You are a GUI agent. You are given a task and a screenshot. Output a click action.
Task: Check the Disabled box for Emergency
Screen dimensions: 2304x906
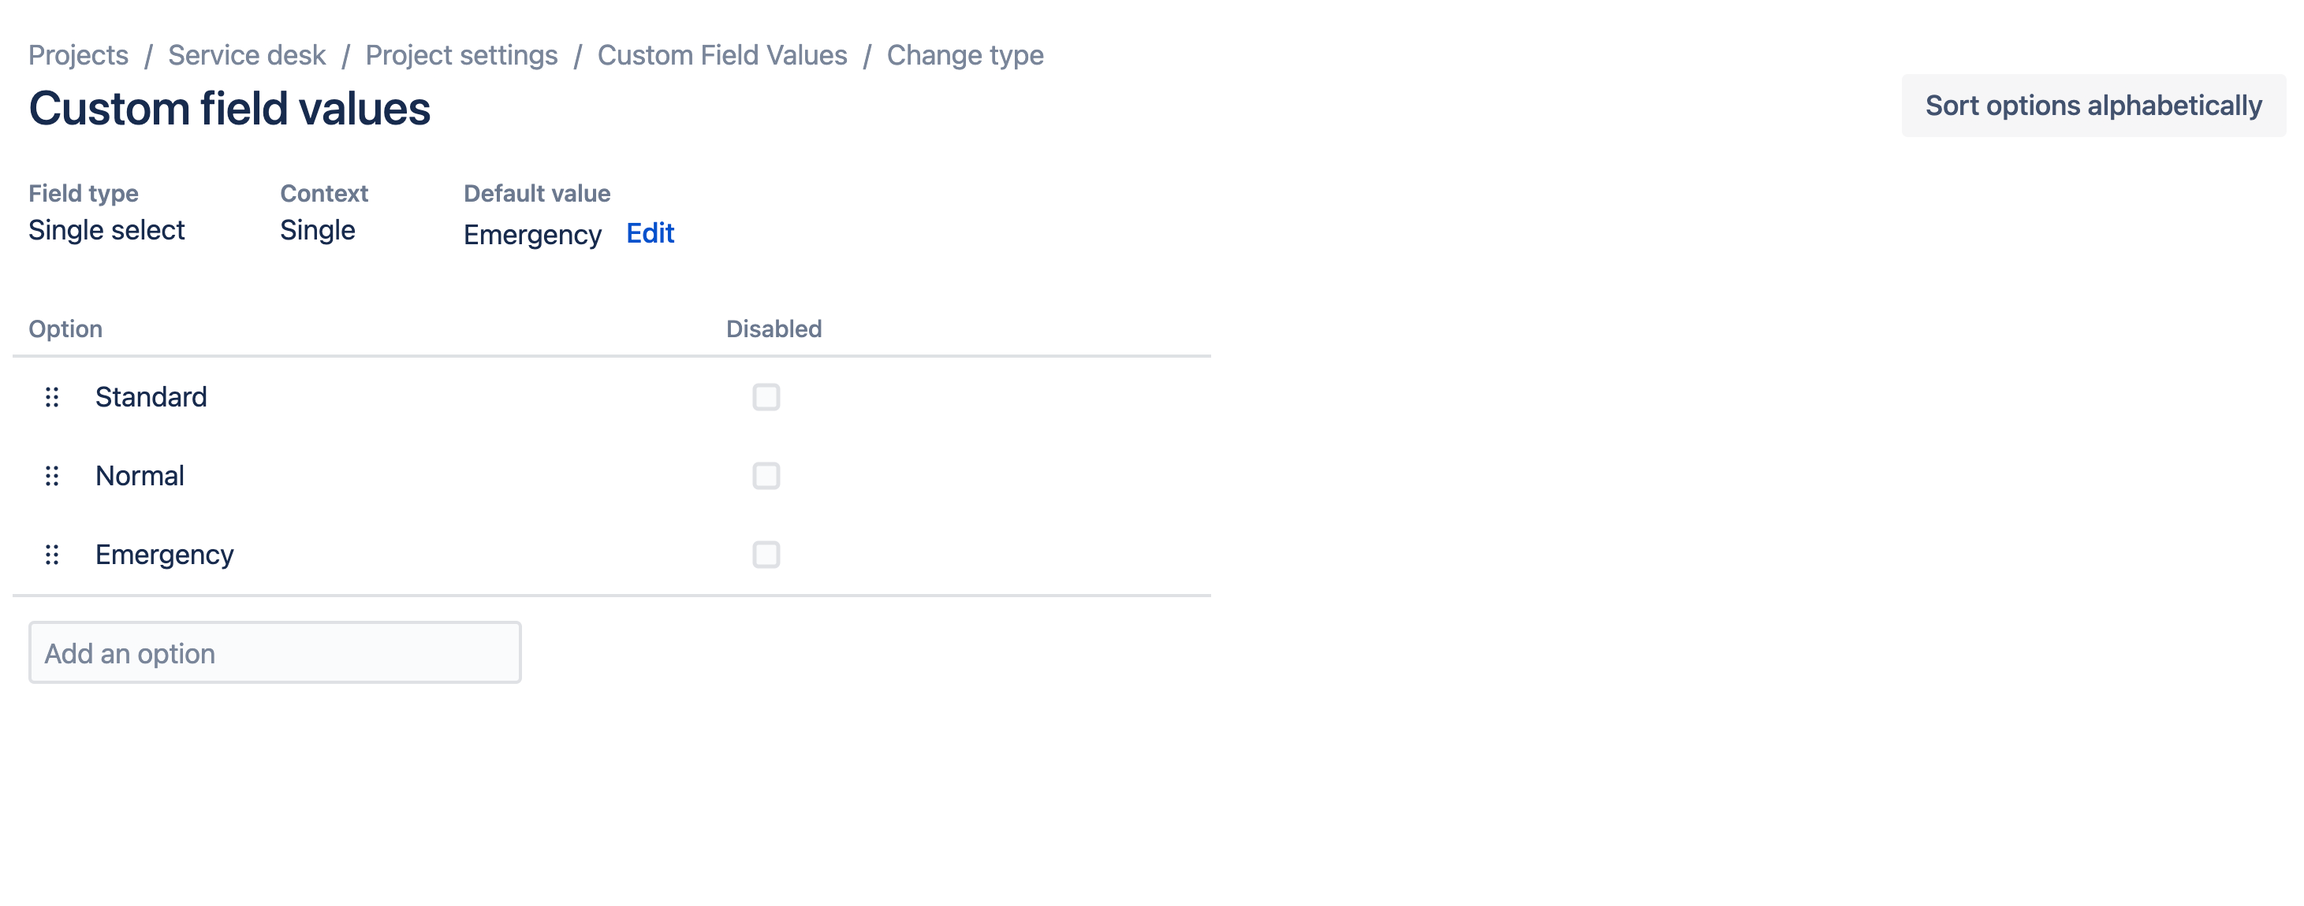point(766,555)
